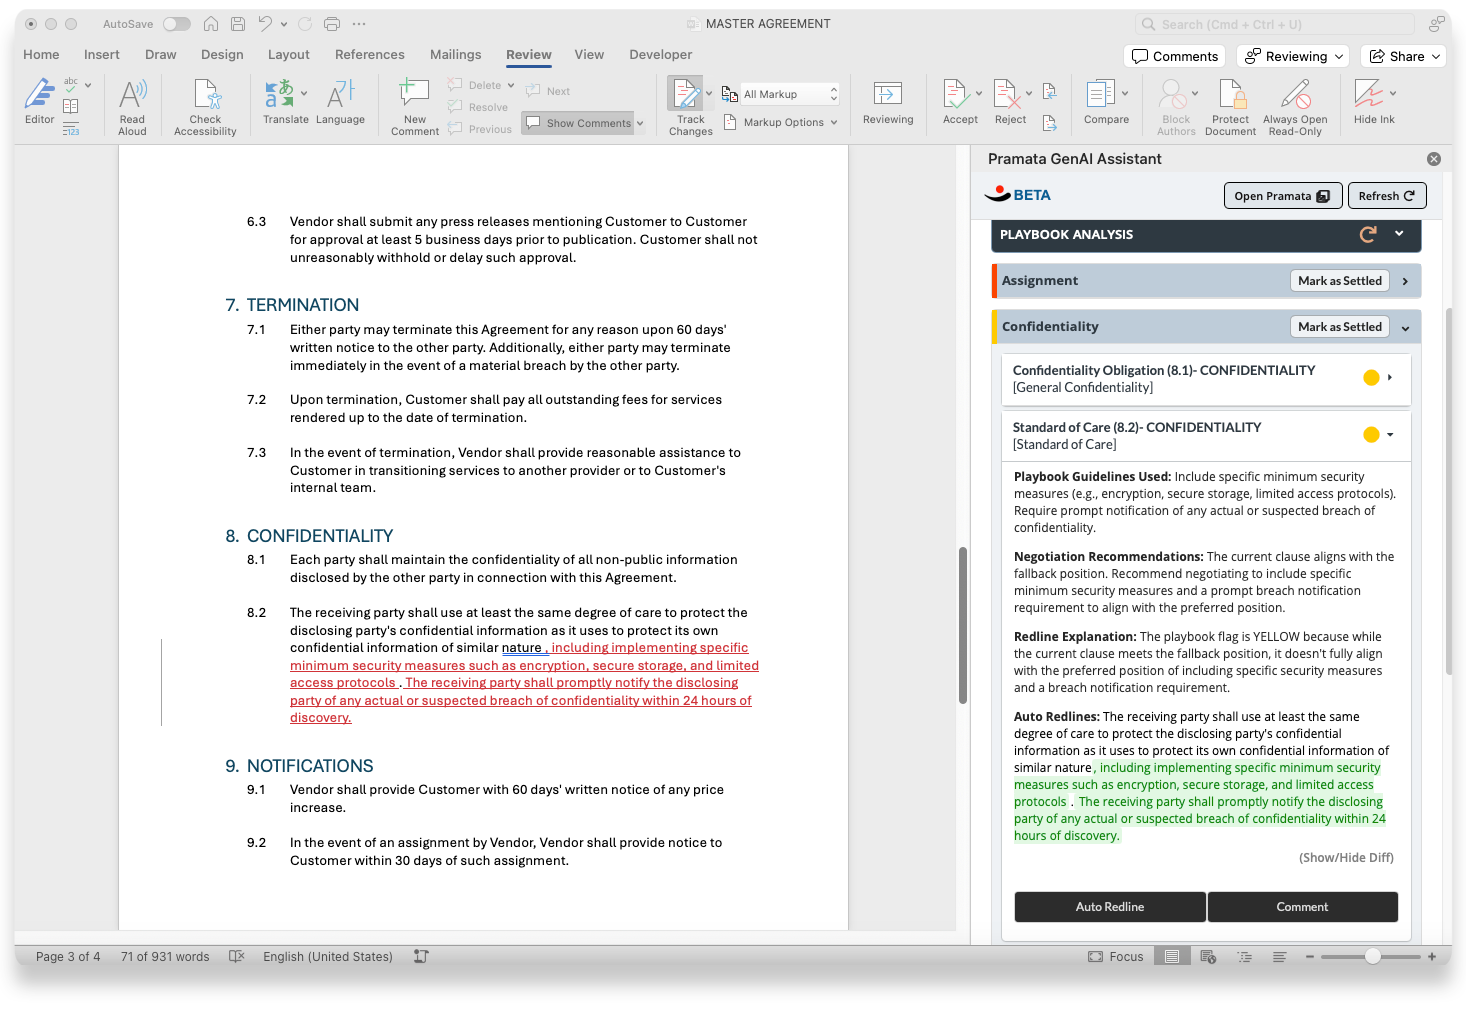This screenshot has width=1466, height=1015.
Task: Click the Pramata panel Refresh button
Action: 1387,196
